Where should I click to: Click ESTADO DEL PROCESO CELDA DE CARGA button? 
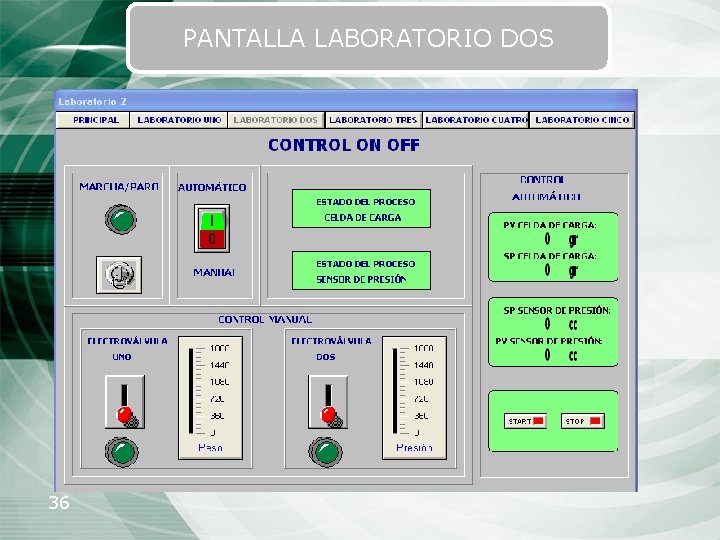pyautogui.click(x=361, y=208)
